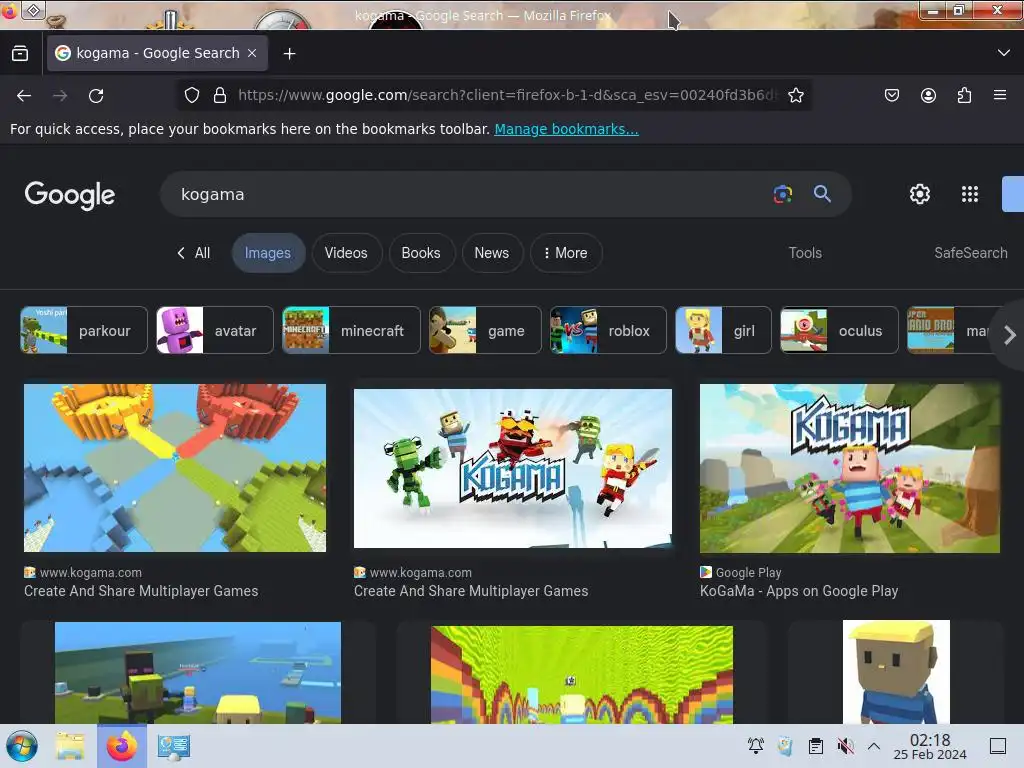Switch to News tab
The width and height of the screenshot is (1024, 768).
492,253
